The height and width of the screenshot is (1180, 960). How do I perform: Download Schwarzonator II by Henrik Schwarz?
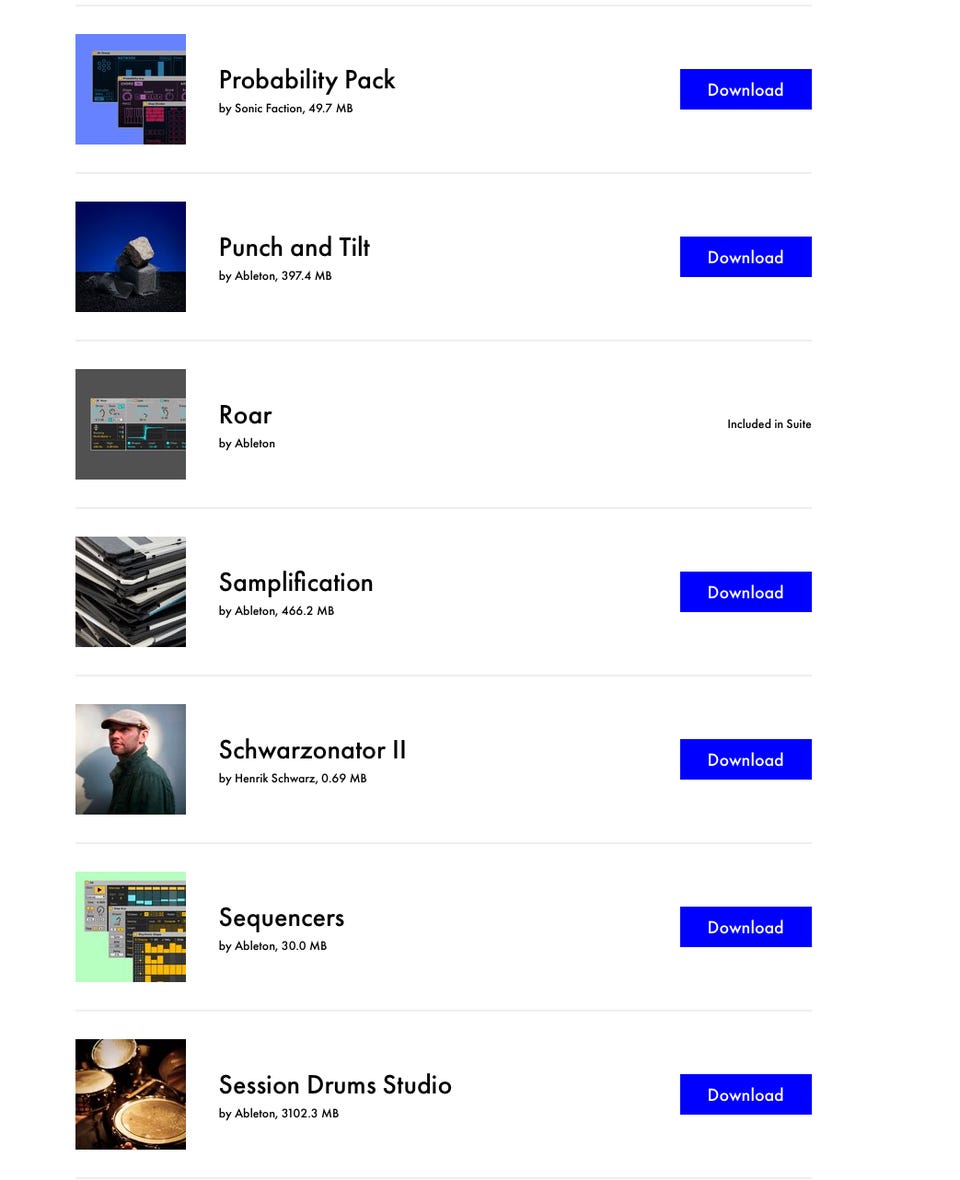745,759
